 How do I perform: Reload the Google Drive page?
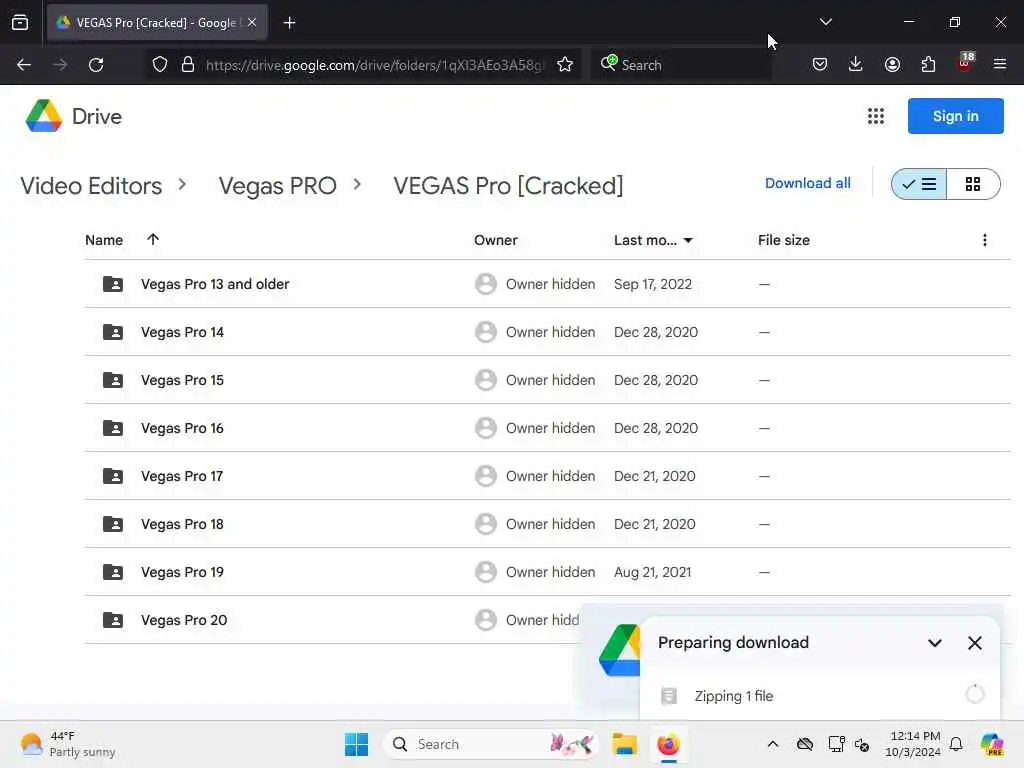pos(96,65)
